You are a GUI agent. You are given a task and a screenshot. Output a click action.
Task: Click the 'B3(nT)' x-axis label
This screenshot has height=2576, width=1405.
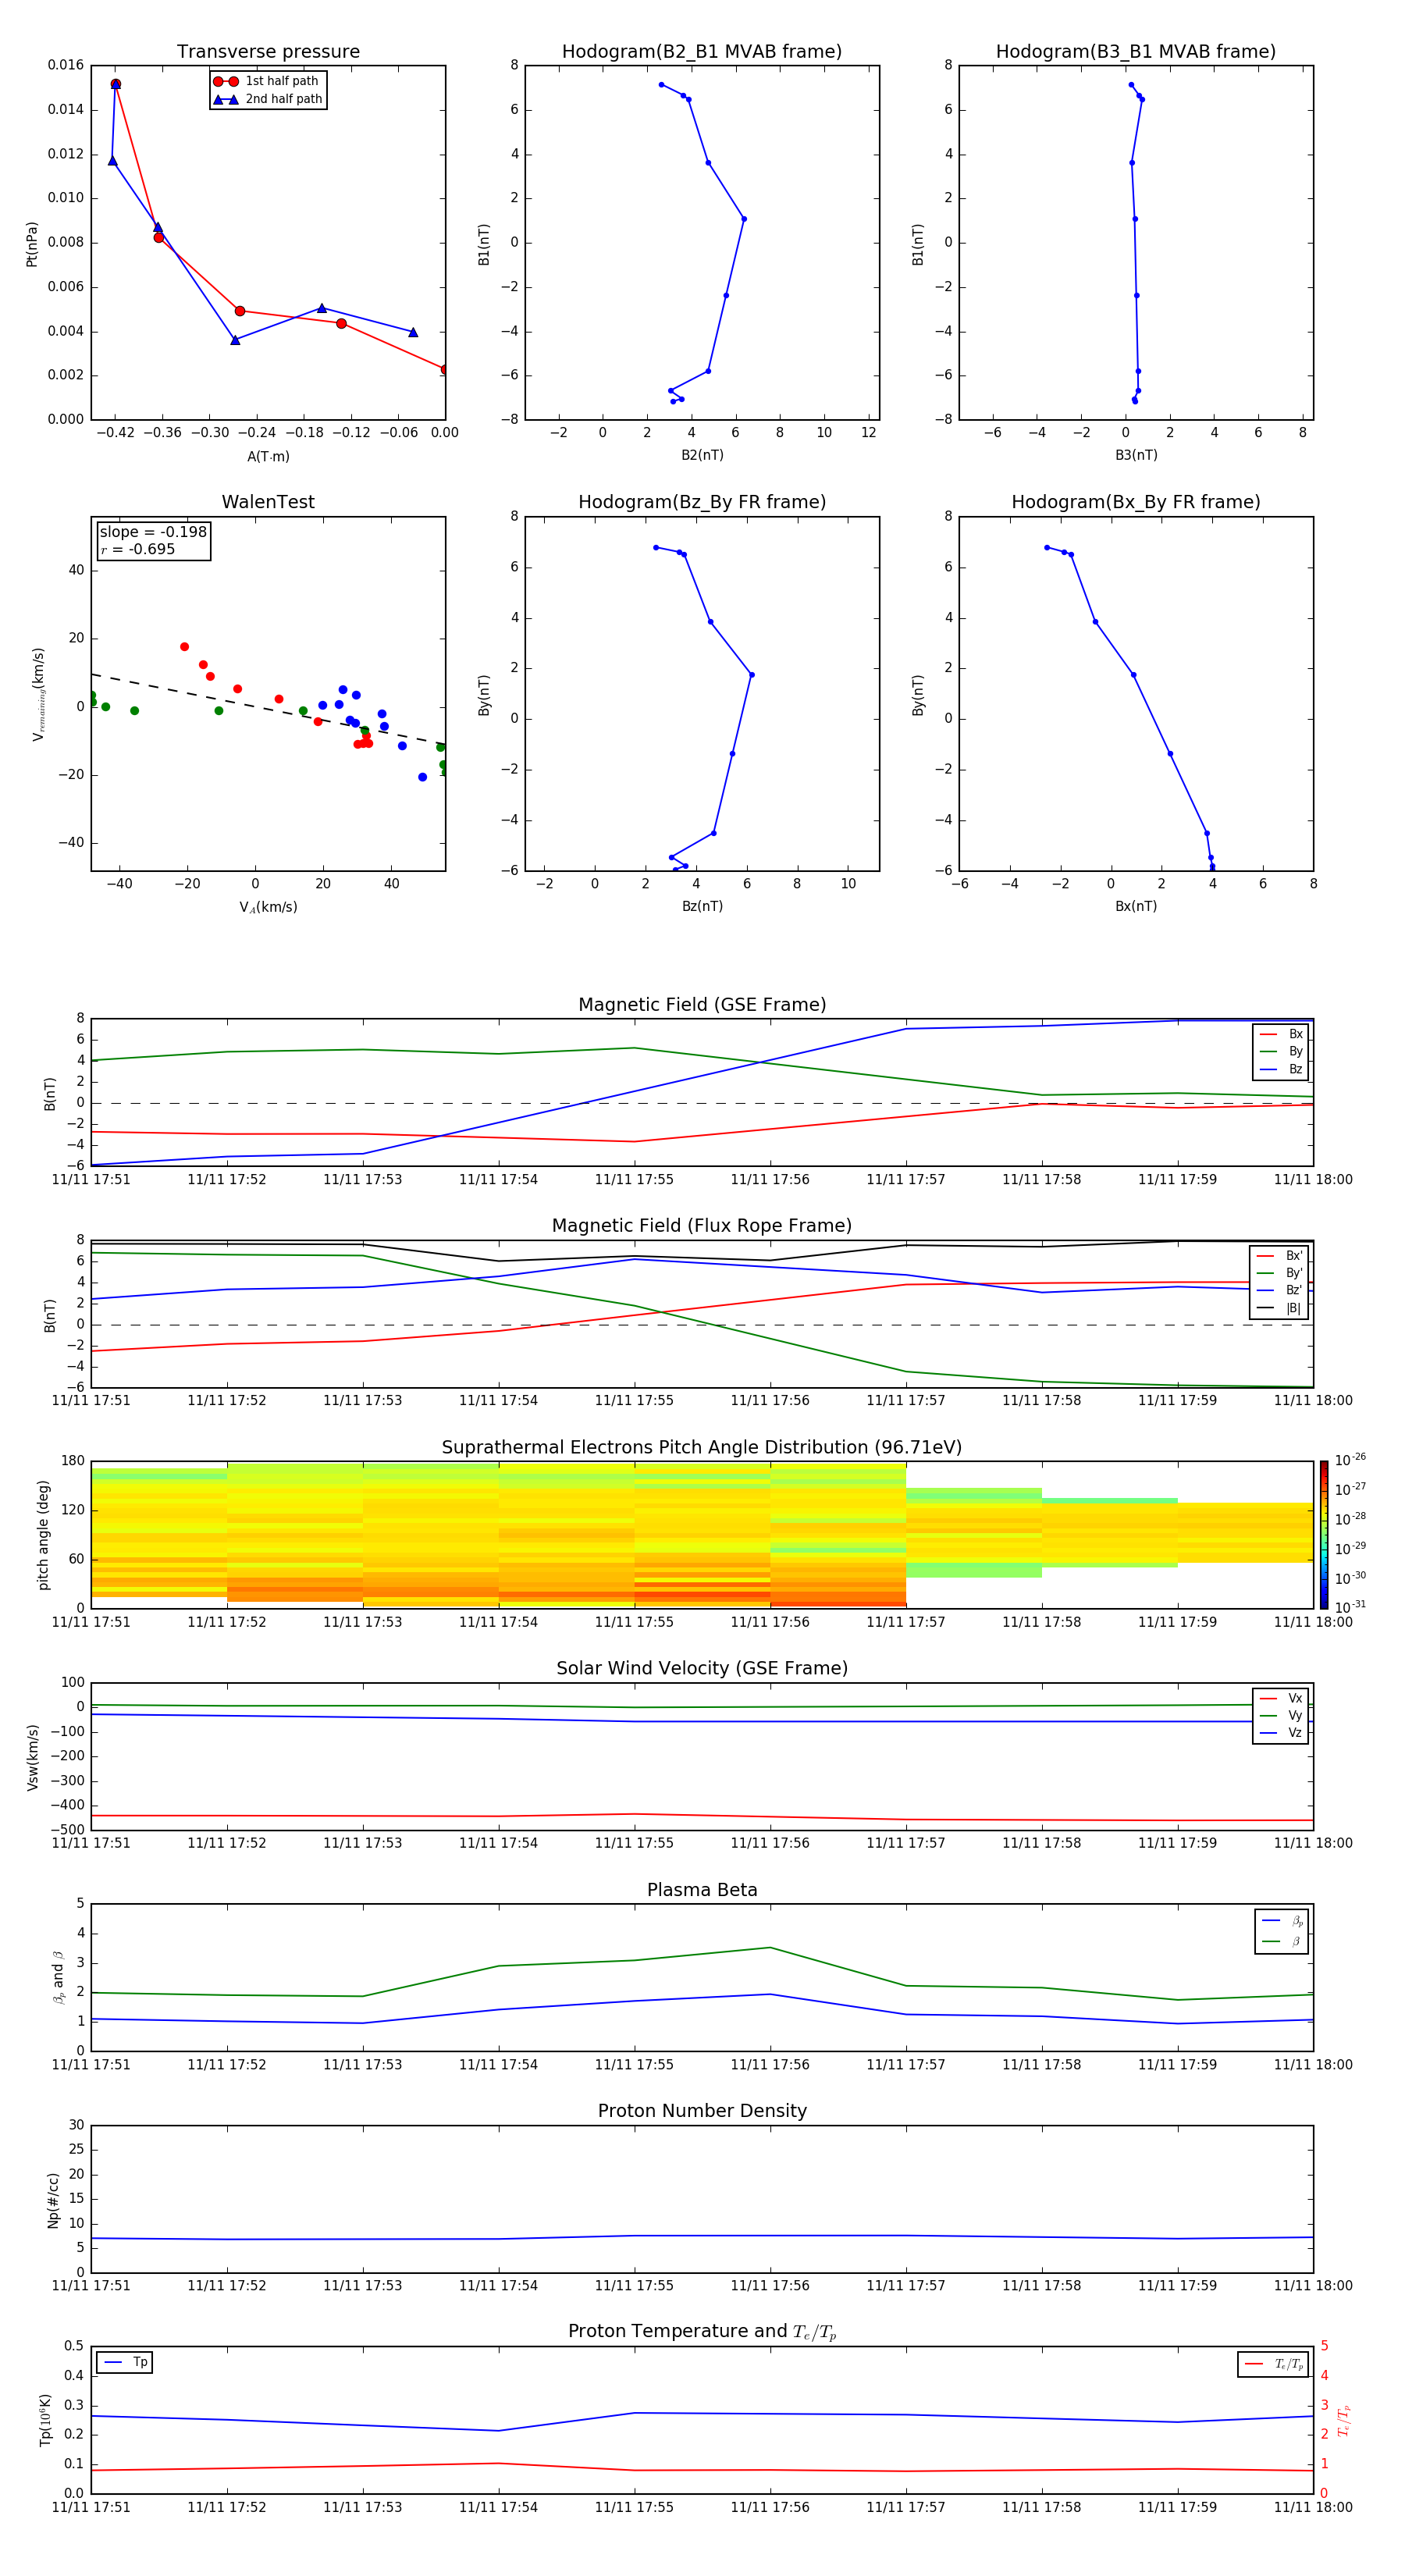coord(1136,456)
